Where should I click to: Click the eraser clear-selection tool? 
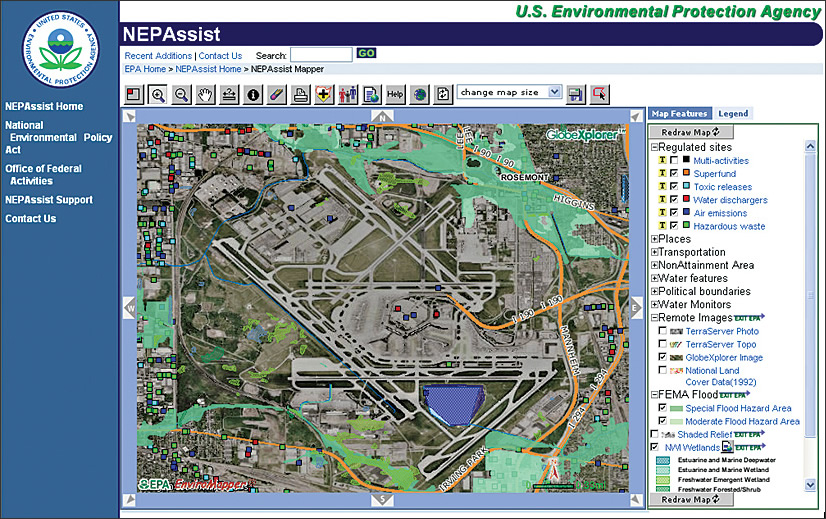click(x=277, y=95)
